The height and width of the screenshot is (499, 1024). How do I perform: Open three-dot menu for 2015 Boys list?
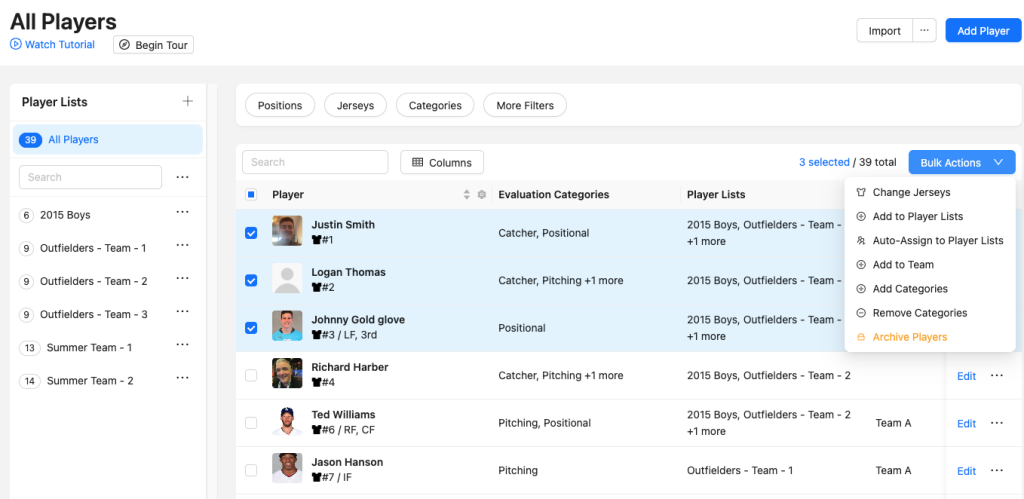(182, 213)
